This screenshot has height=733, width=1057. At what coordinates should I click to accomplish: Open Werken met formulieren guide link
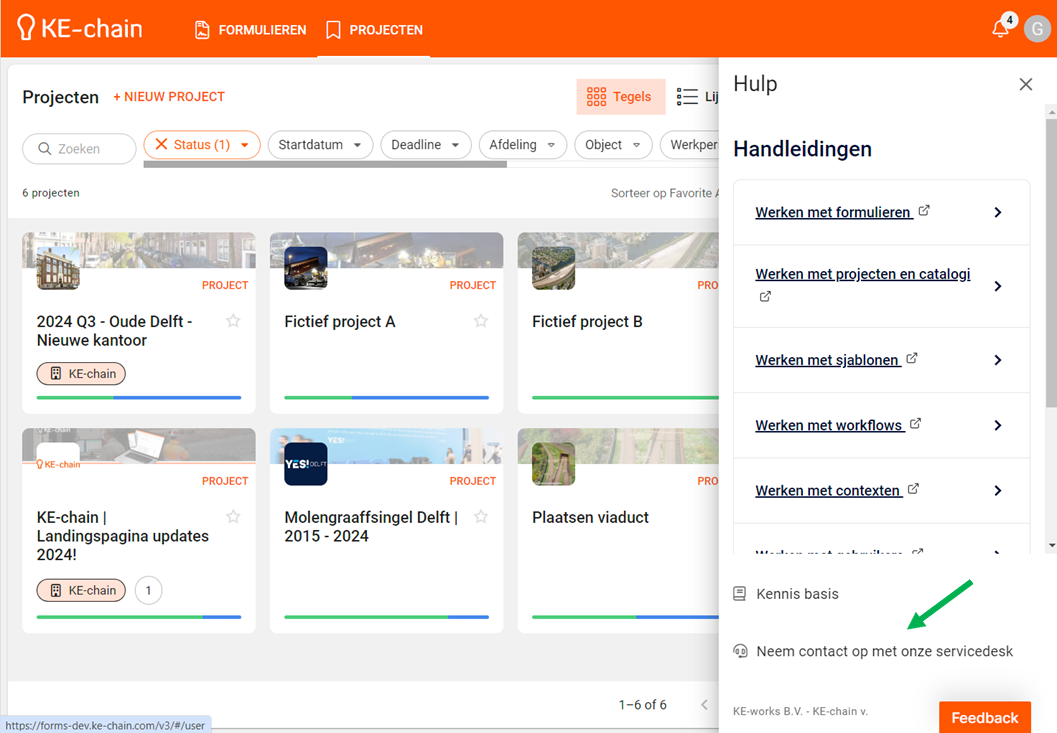click(x=833, y=212)
